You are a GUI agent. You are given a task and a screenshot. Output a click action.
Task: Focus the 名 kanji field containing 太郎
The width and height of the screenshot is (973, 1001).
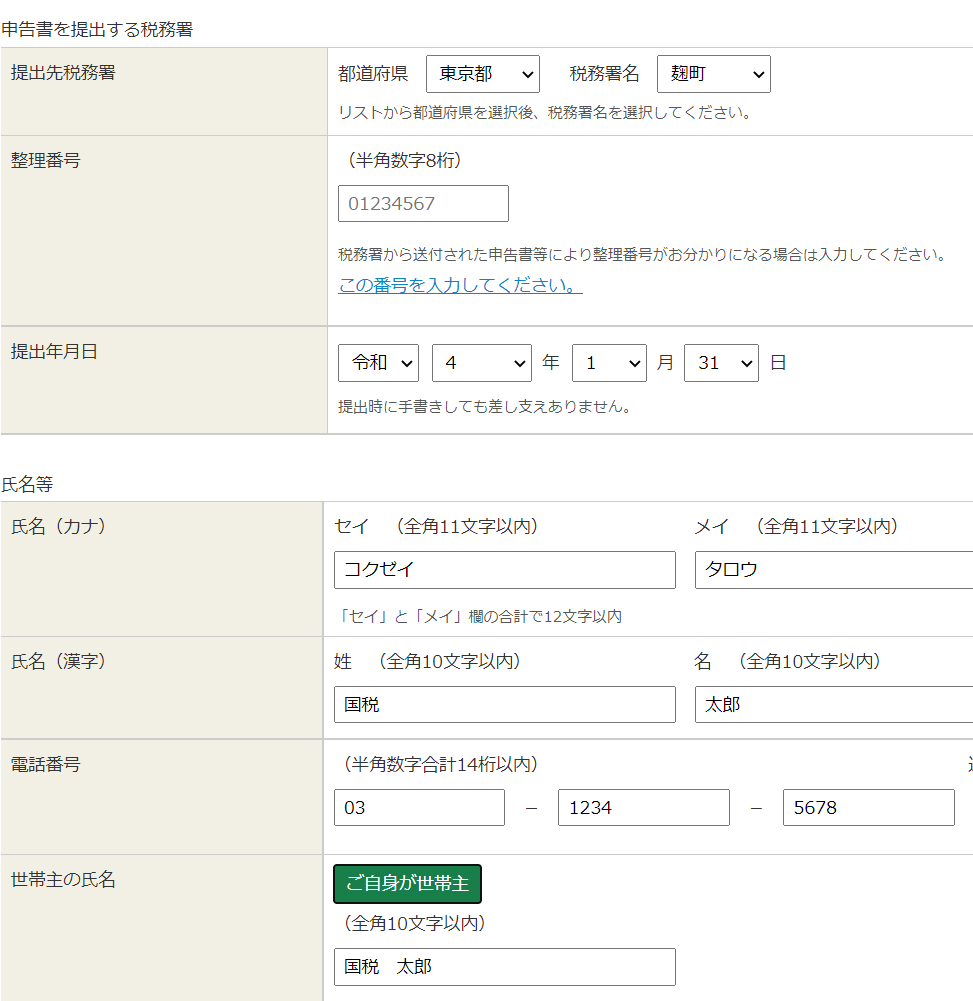point(833,705)
